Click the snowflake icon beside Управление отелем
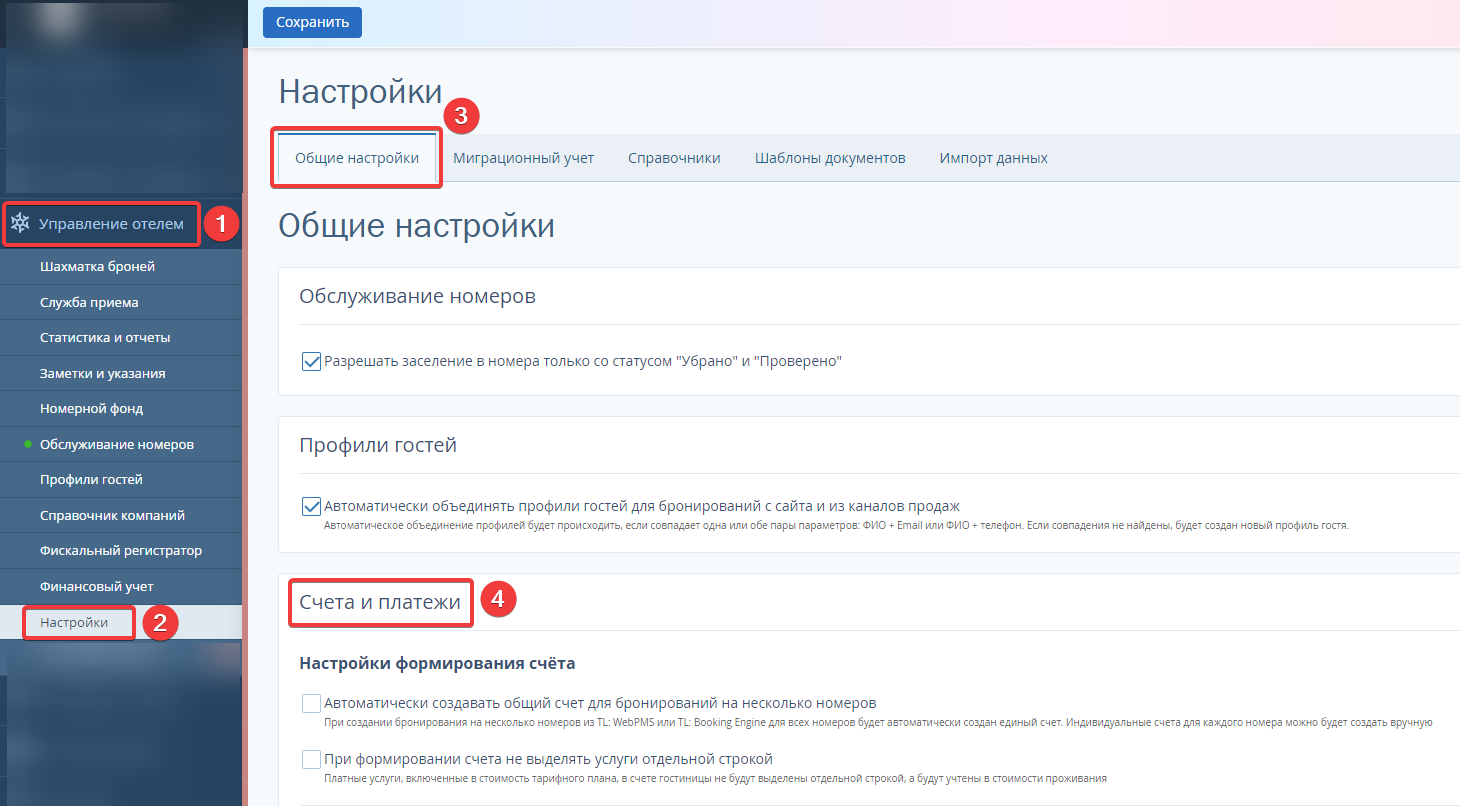 tap(19, 224)
